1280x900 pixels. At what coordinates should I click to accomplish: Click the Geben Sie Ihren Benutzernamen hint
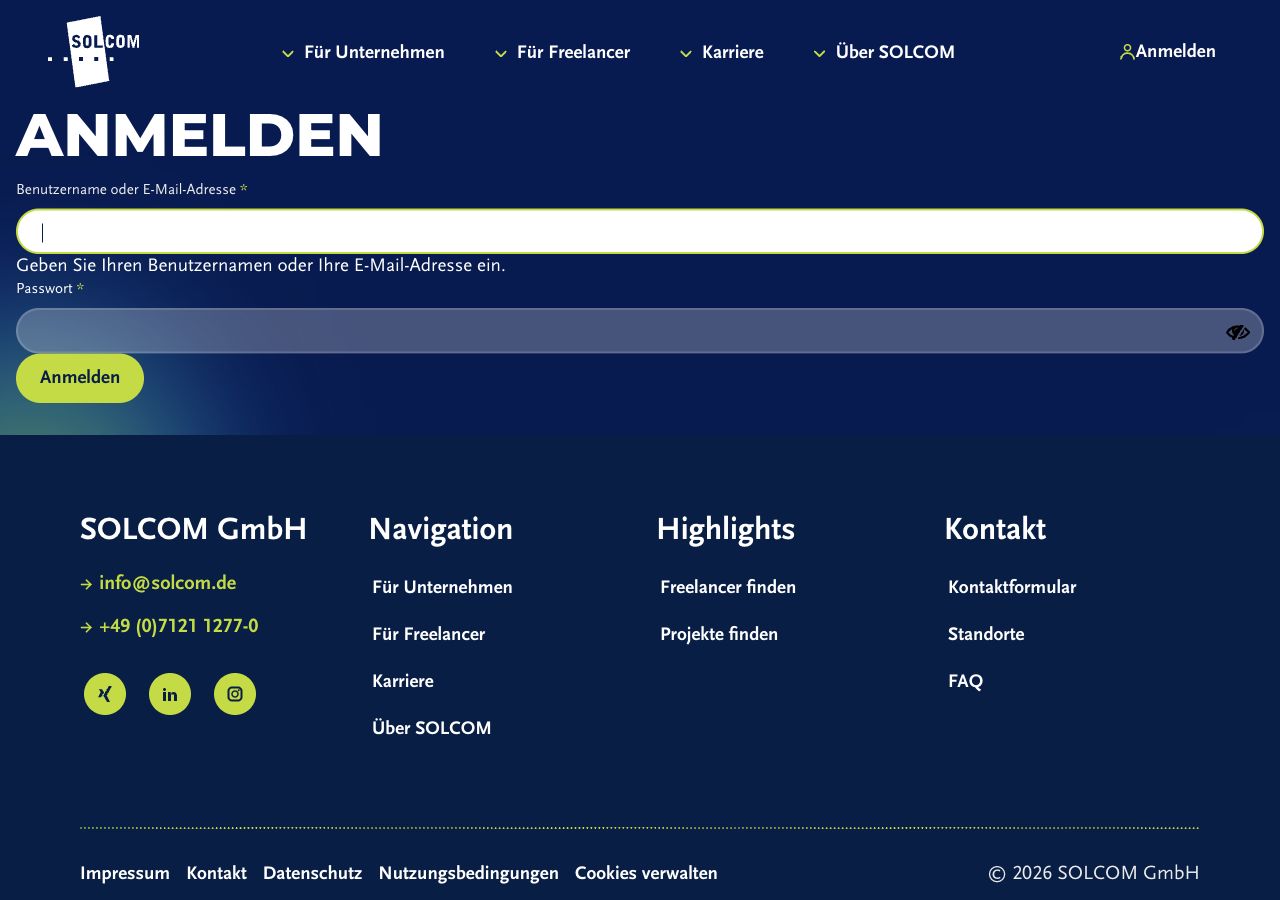pos(261,266)
